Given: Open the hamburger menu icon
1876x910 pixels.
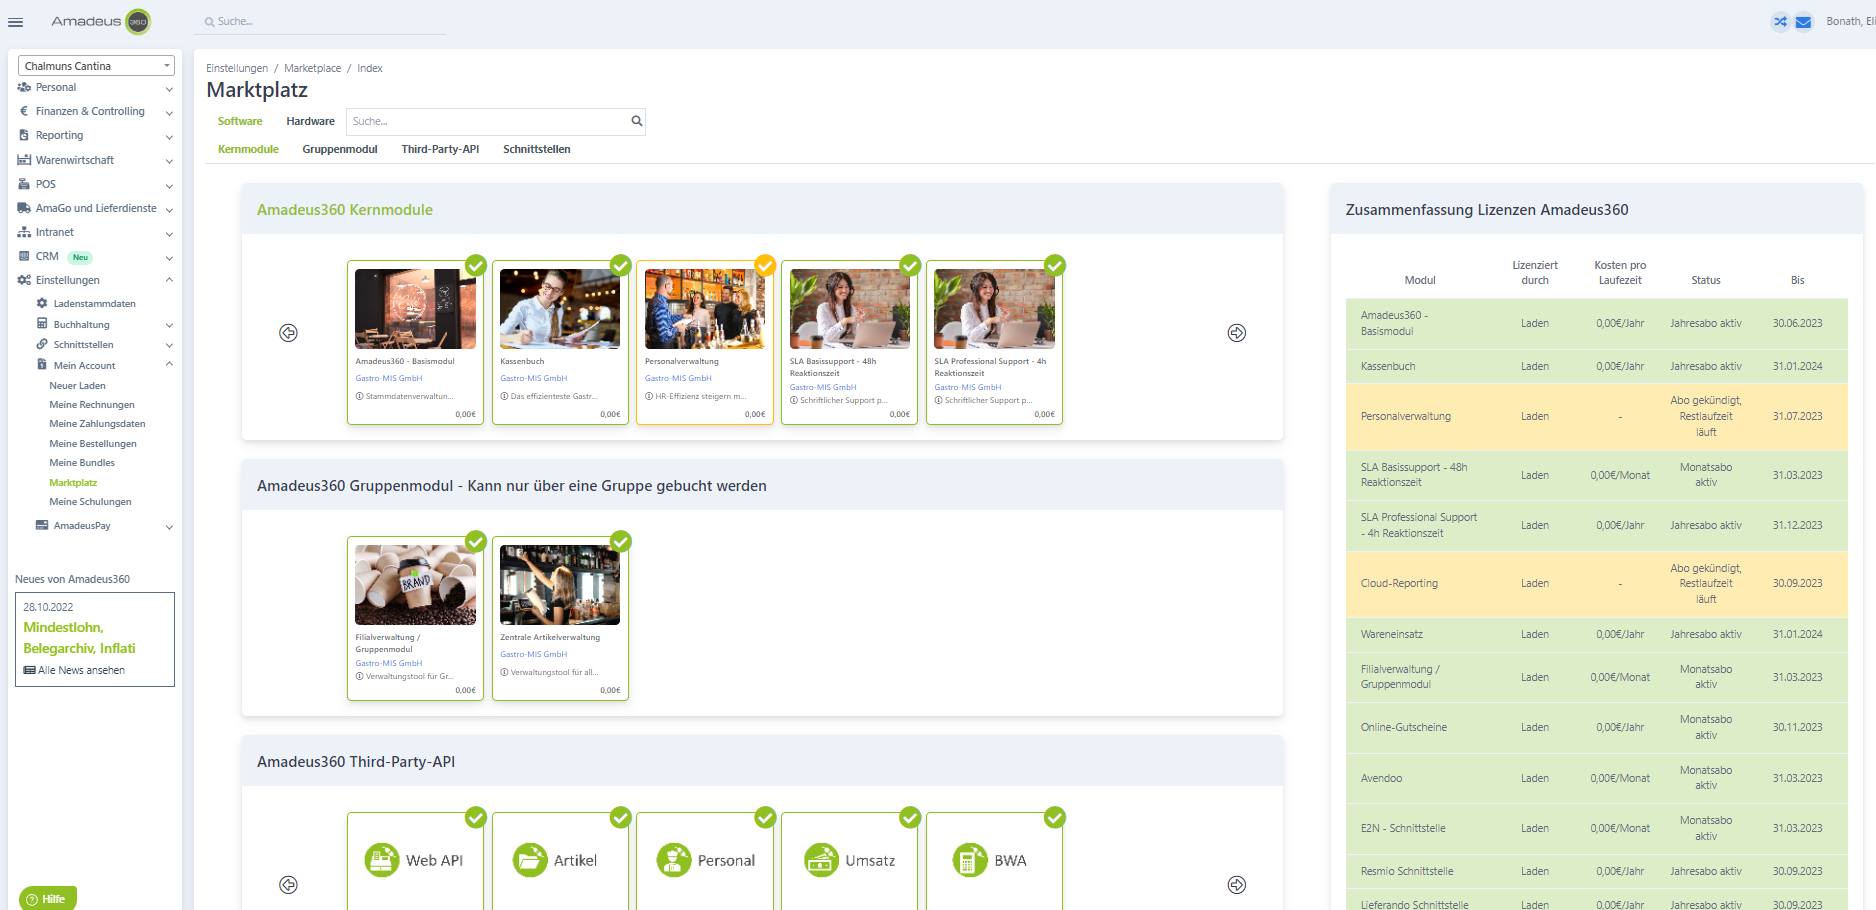Looking at the screenshot, I should 15,22.
